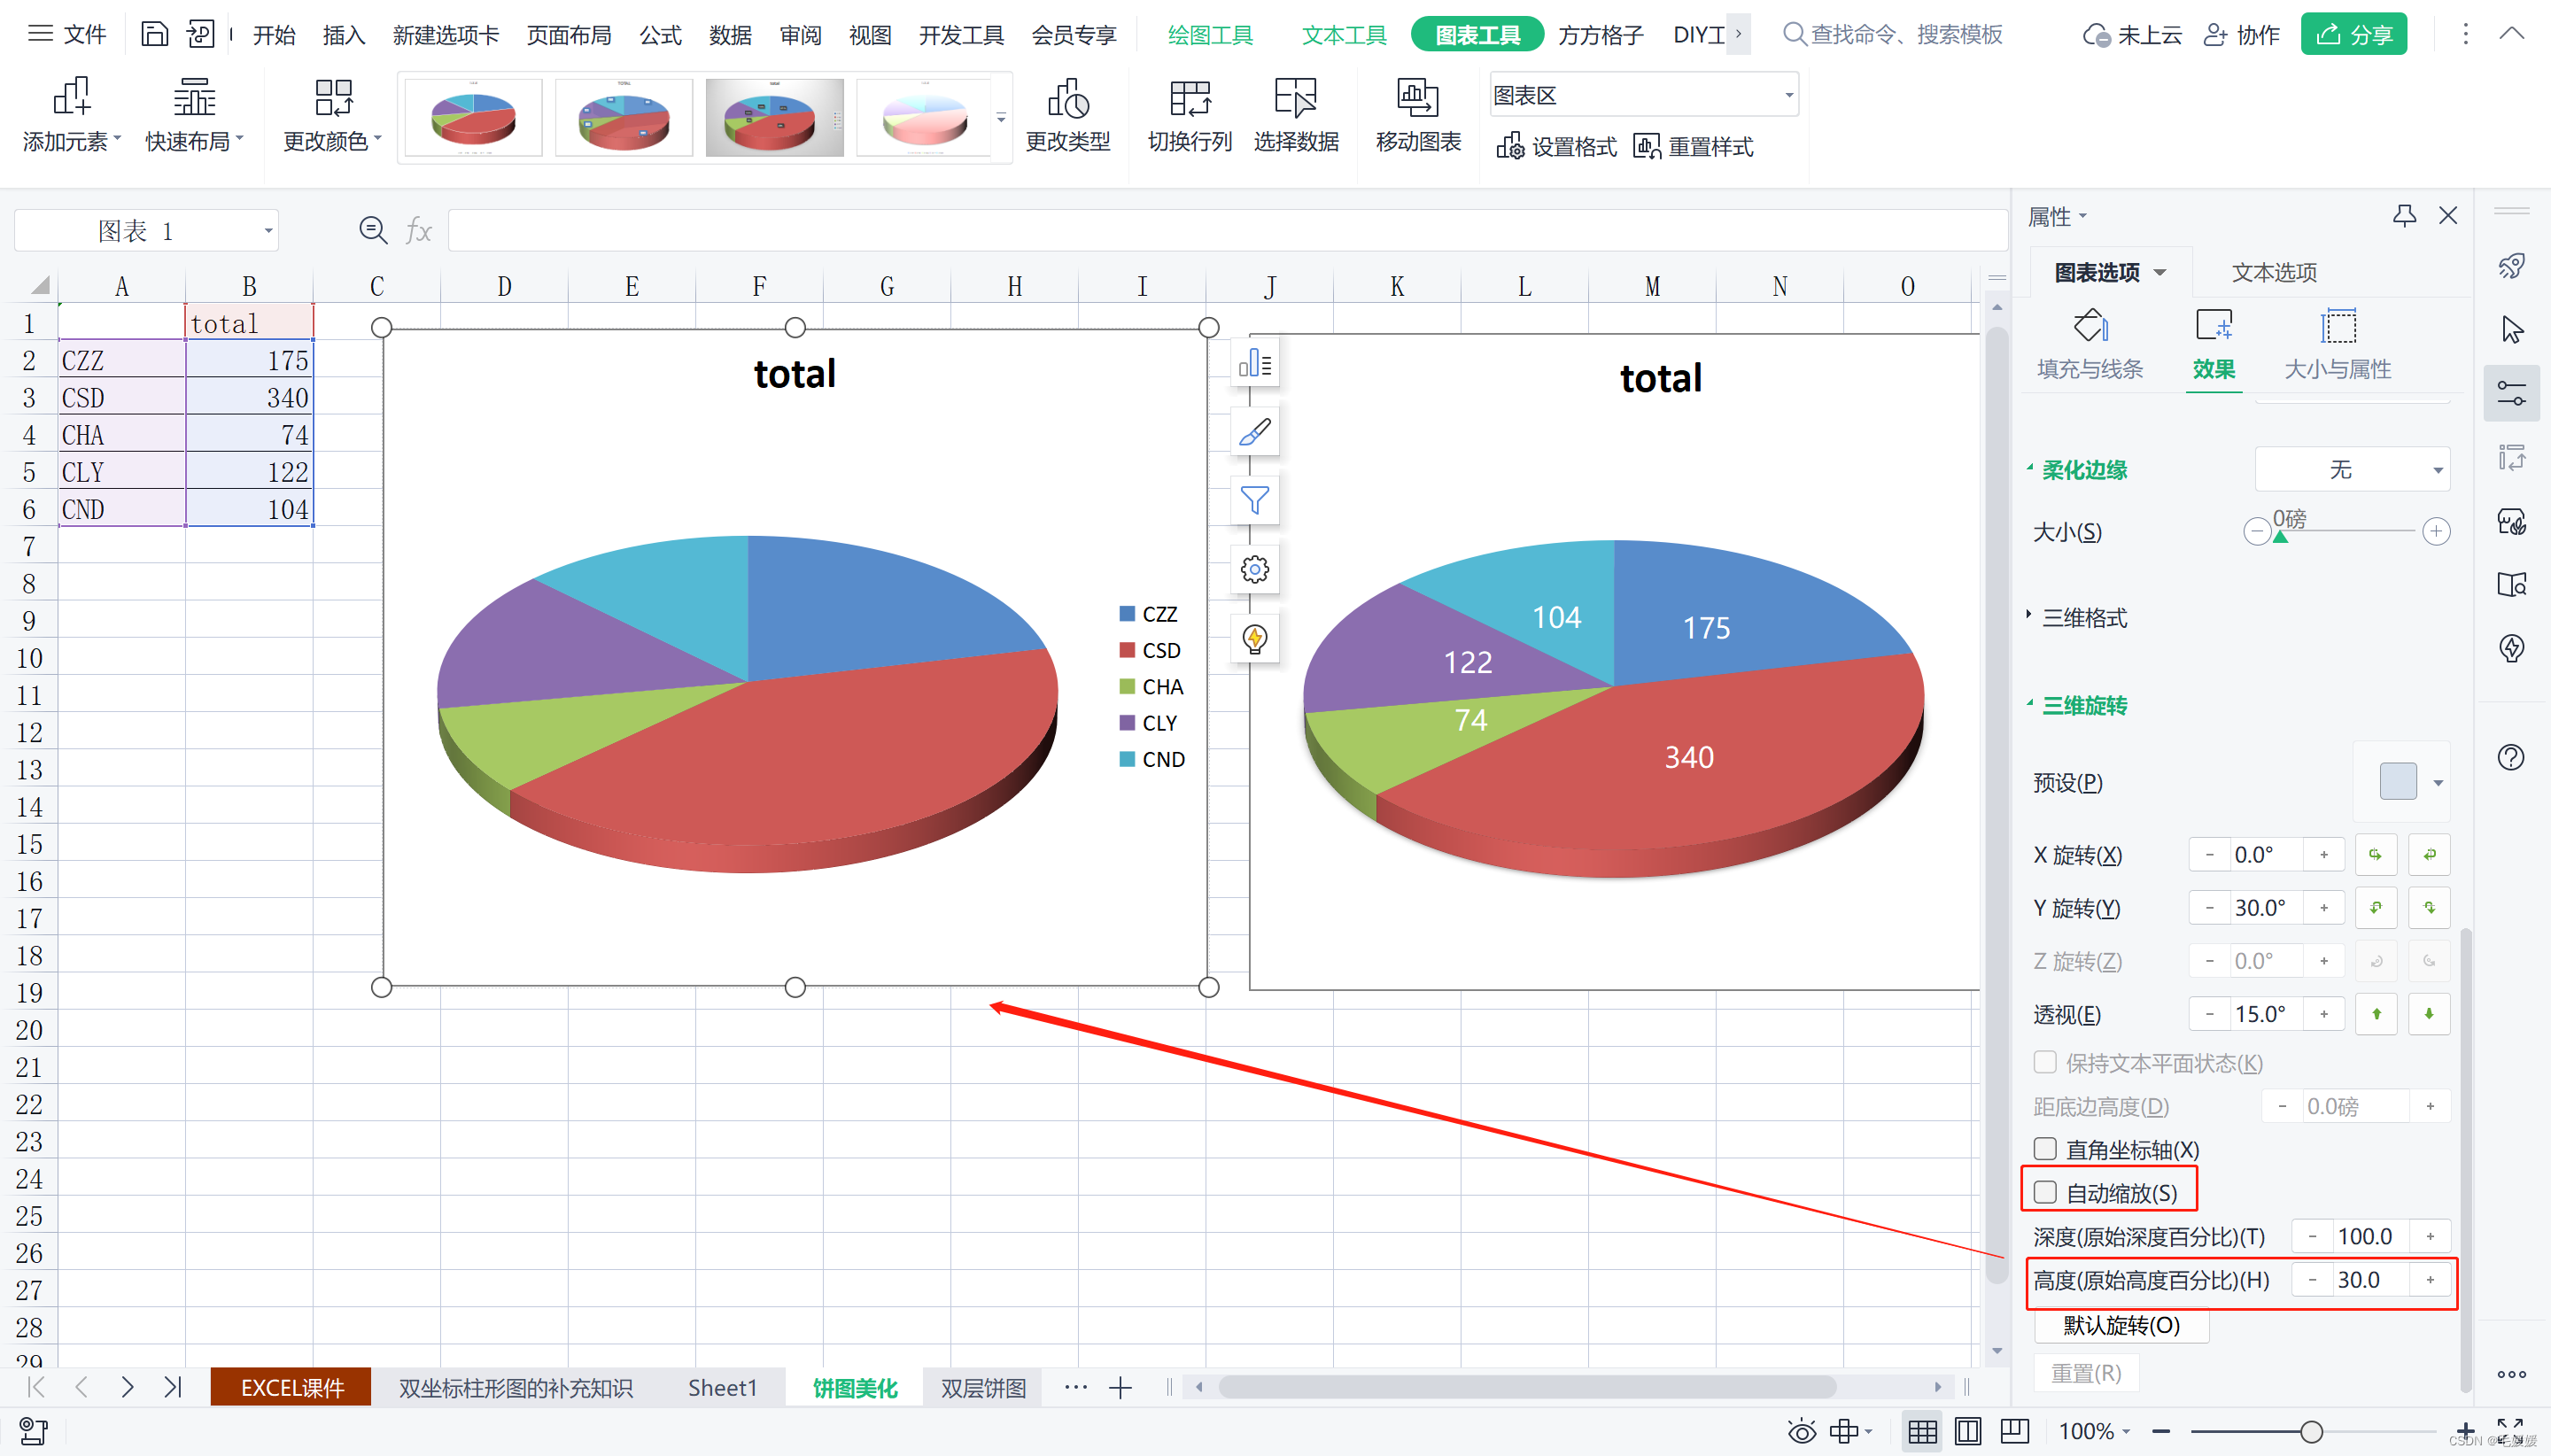The height and width of the screenshot is (1456, 2551).
Task: Click the 分享 share button
Action: click(2353, 35)
